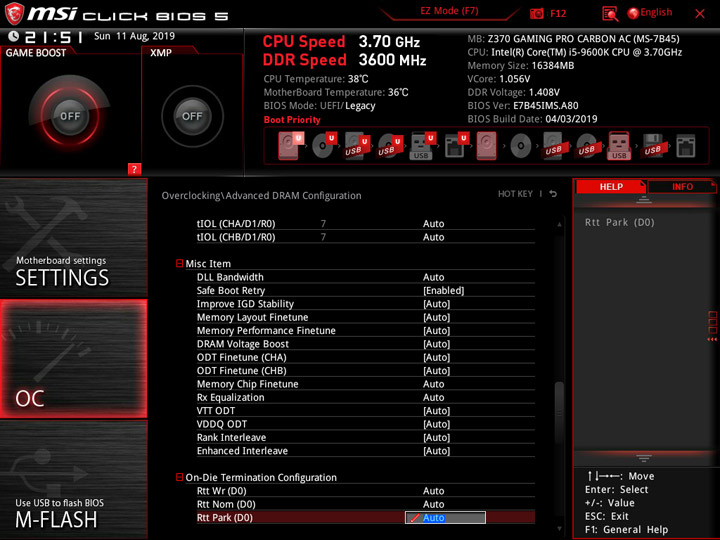Click the Rx Equalization Auto value
The height and width of the screenshot is (540, 720).
(433, 397)
